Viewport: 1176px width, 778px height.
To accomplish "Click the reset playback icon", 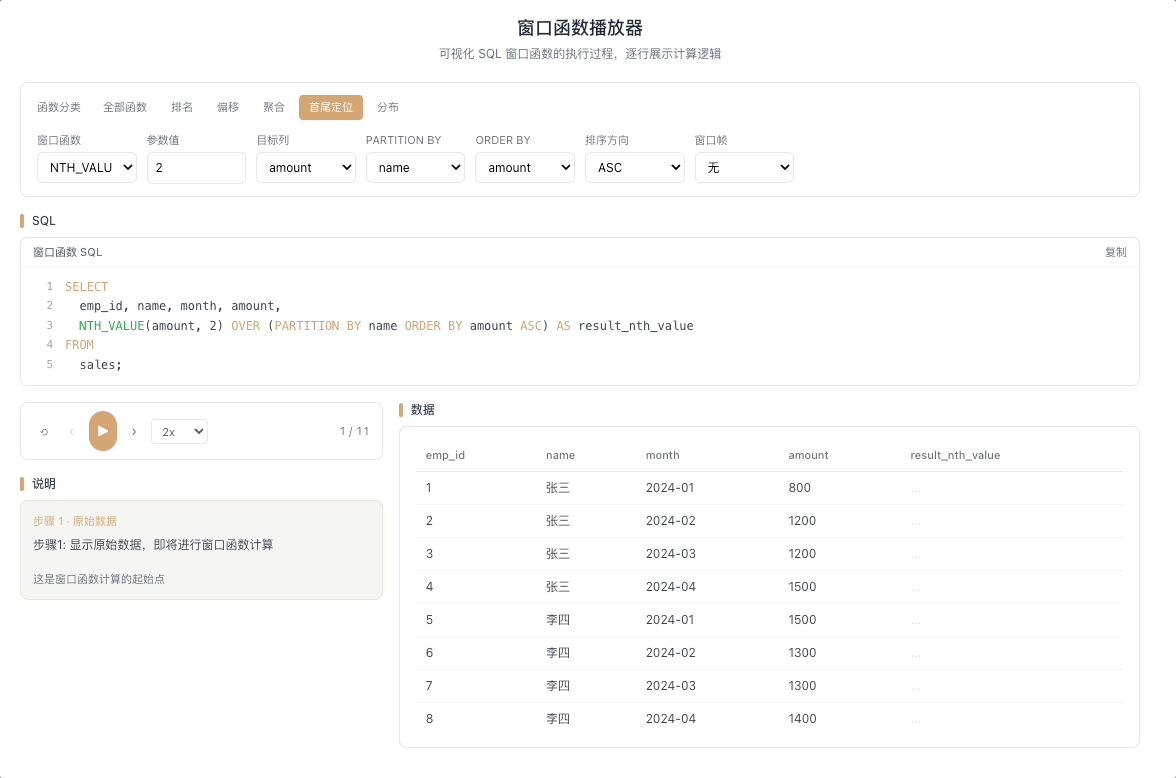I will pyautogui.click(x=44, y=432).
